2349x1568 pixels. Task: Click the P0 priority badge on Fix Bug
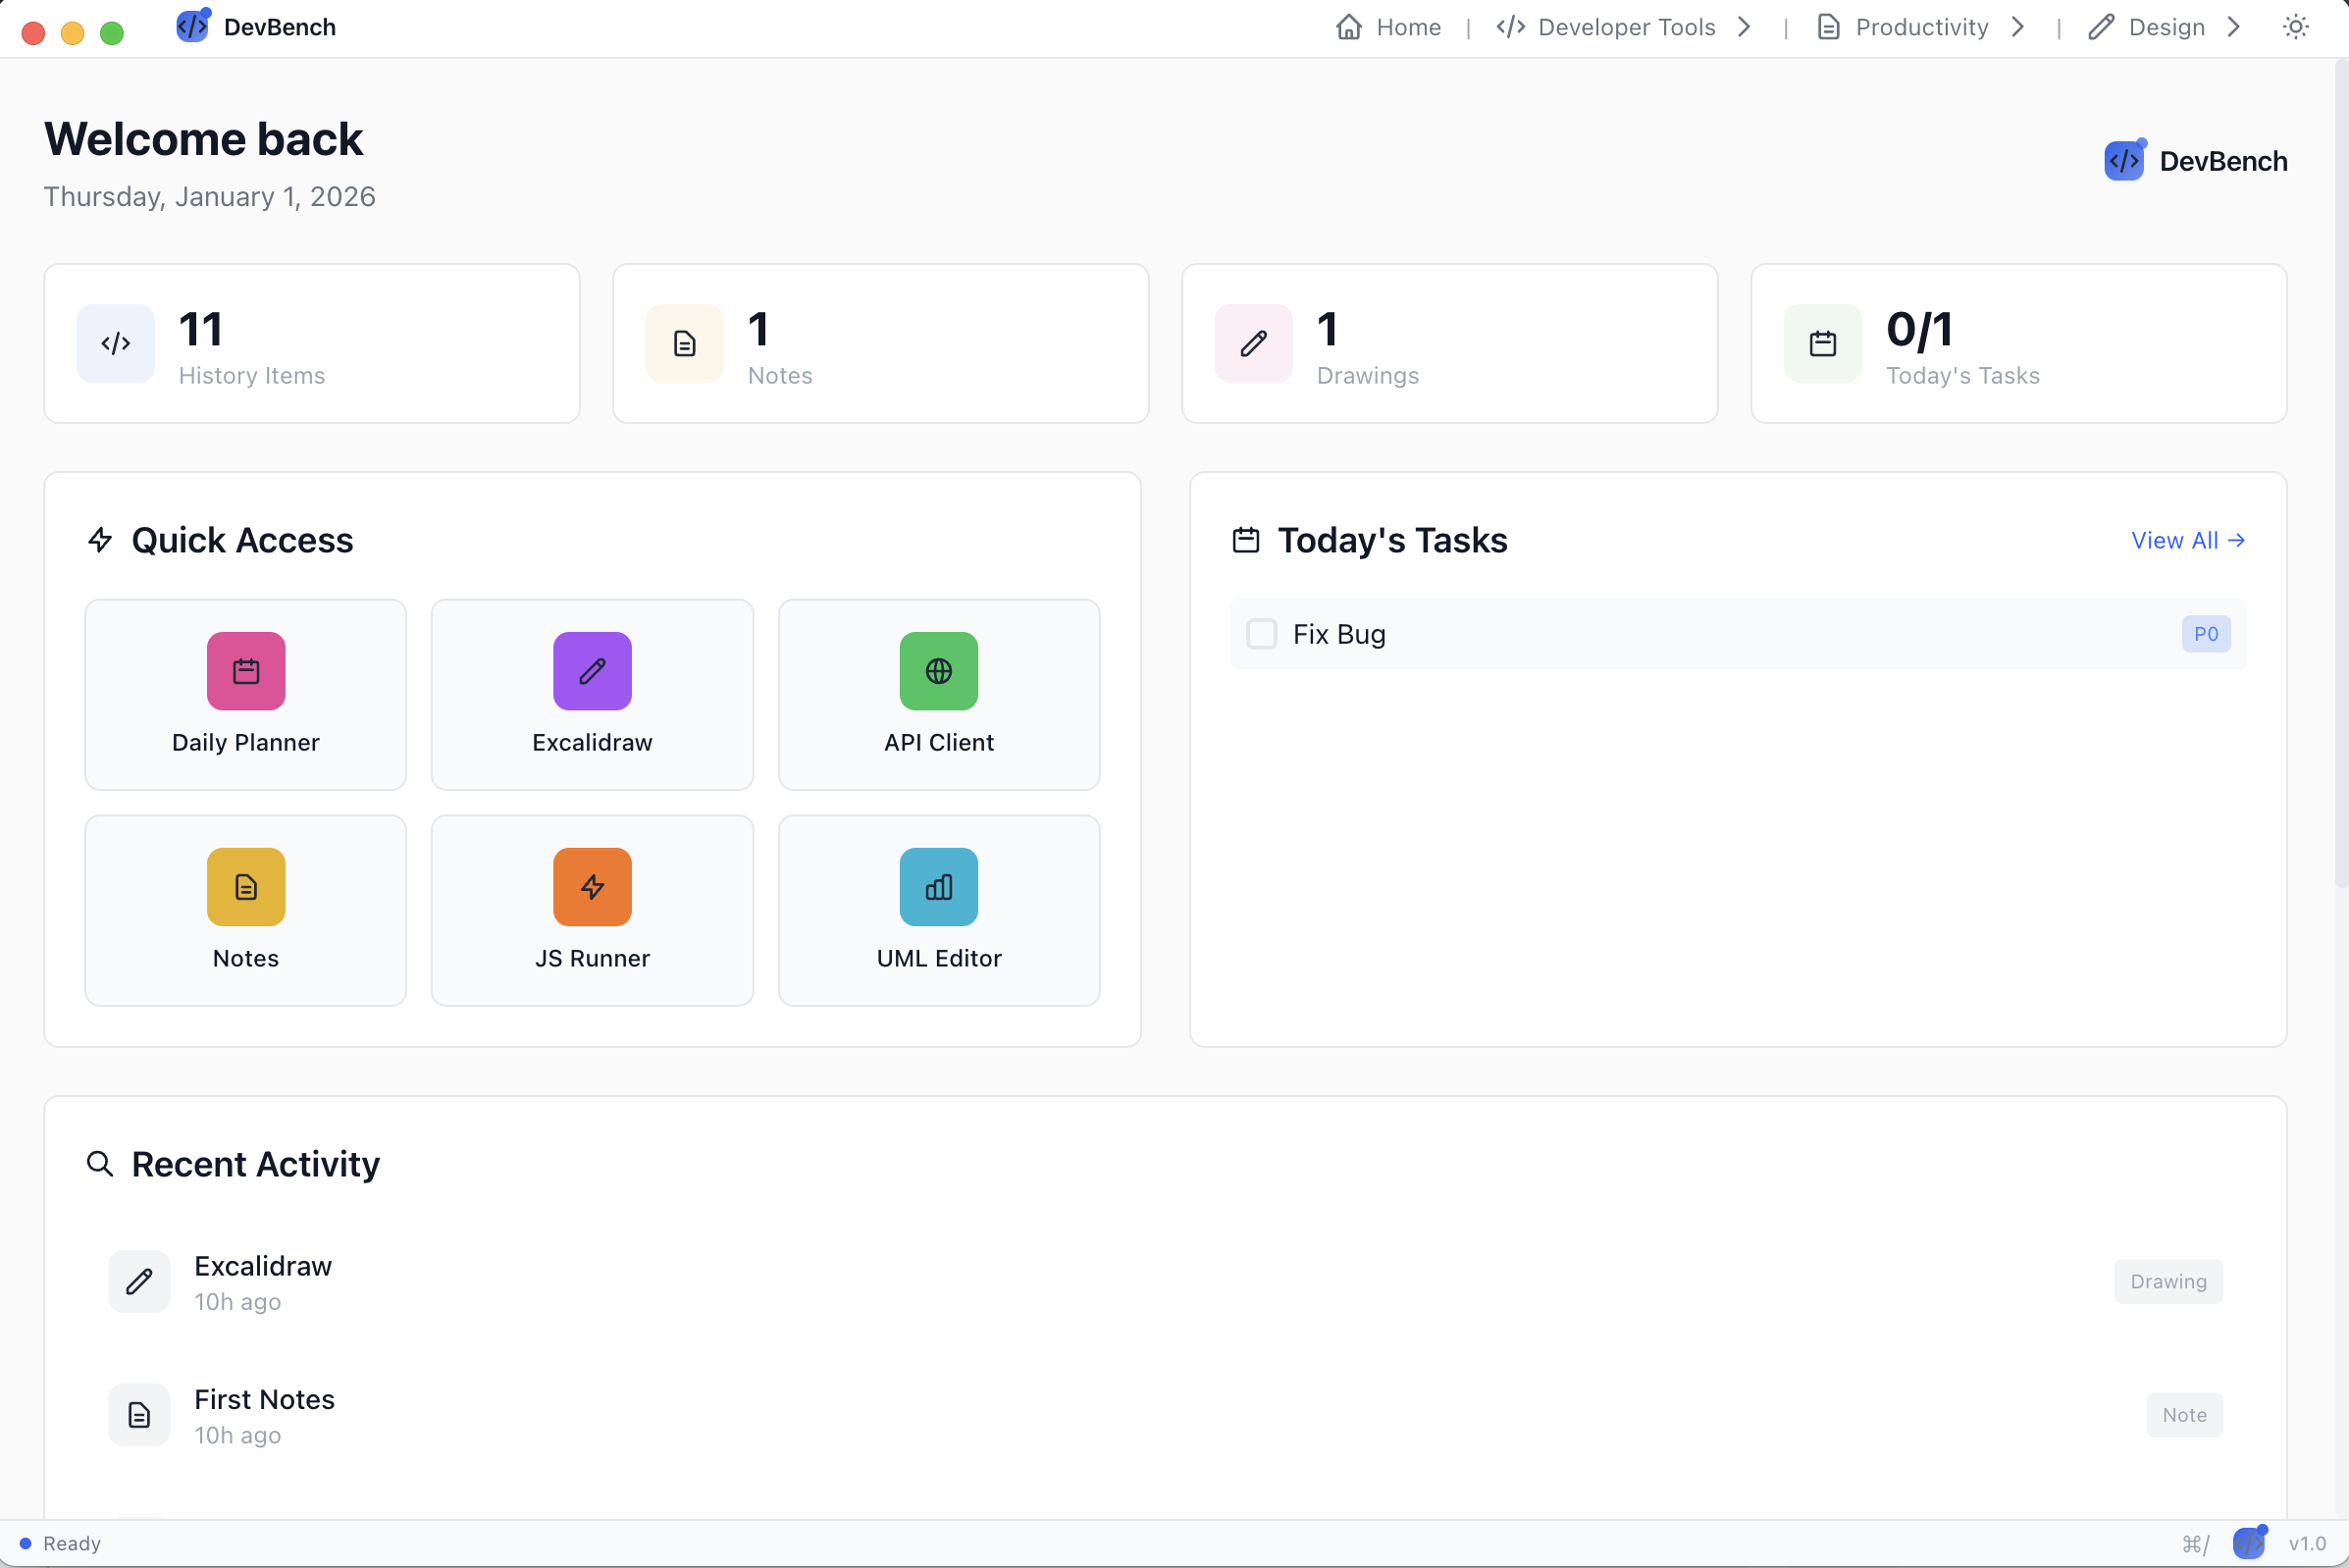coord(2207,634)
